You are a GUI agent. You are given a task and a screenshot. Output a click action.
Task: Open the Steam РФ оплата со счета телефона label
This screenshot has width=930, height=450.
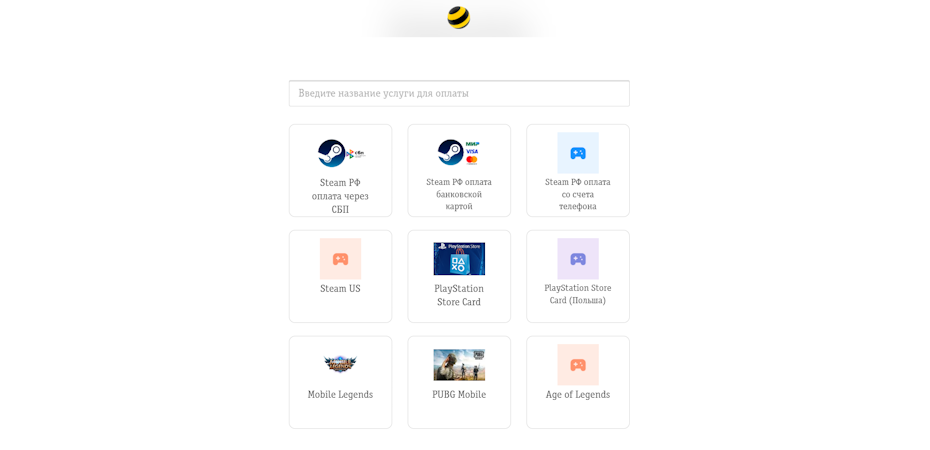pos(578,194)
